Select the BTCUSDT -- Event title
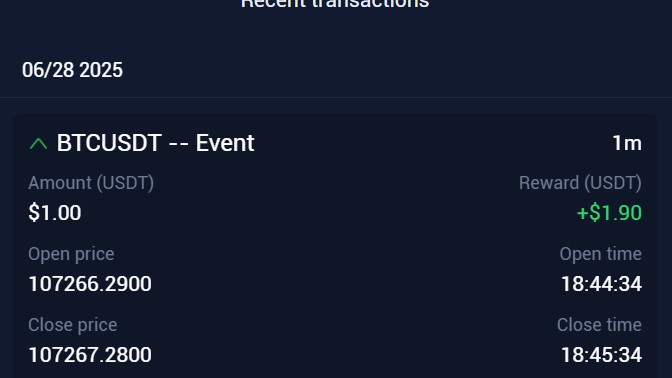This screenshot has width=672, height=378. tap(156, 143)
